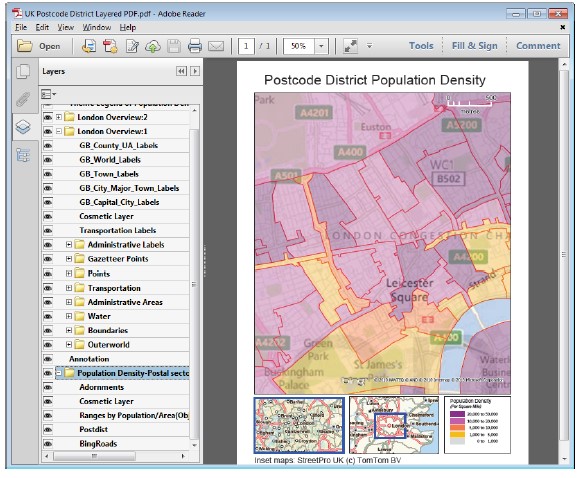Click the Water folder icon
578x478 pixels.
(80, 316)
